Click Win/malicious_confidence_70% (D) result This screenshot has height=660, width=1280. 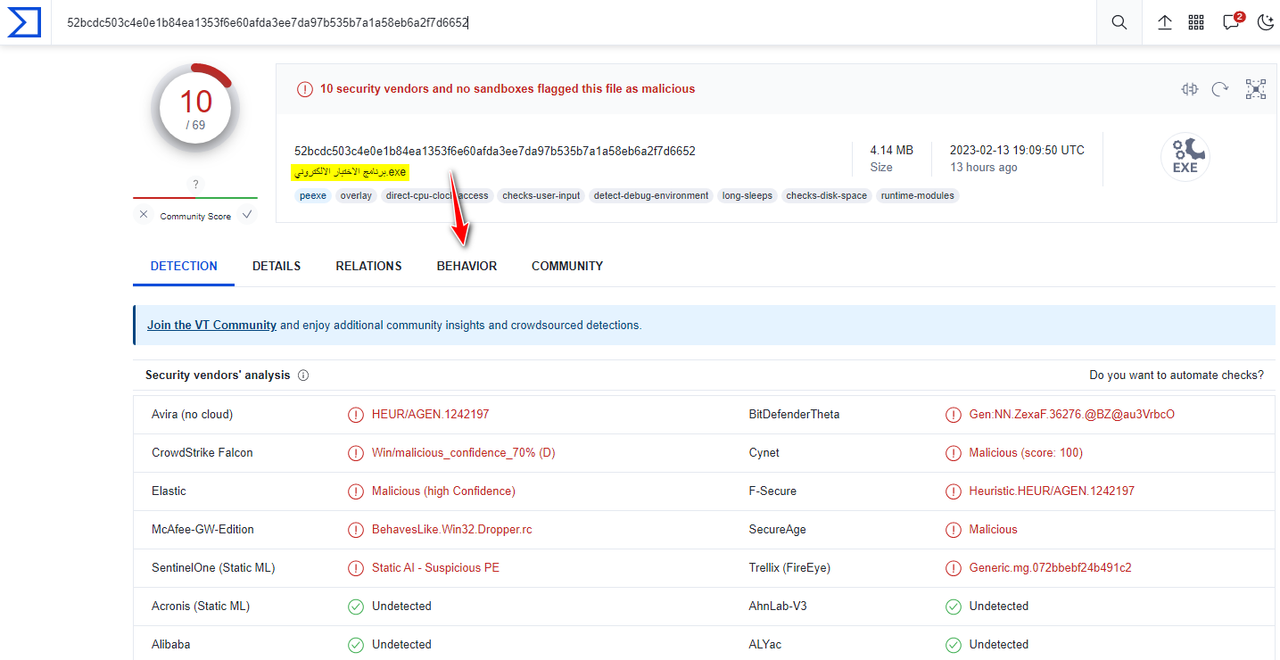coord(463,453)
